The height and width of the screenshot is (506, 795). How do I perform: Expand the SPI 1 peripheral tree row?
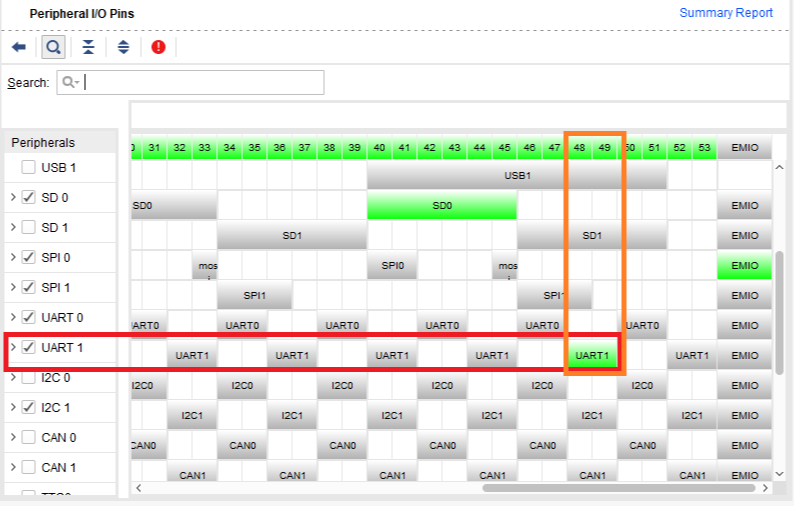pos(13,288)
